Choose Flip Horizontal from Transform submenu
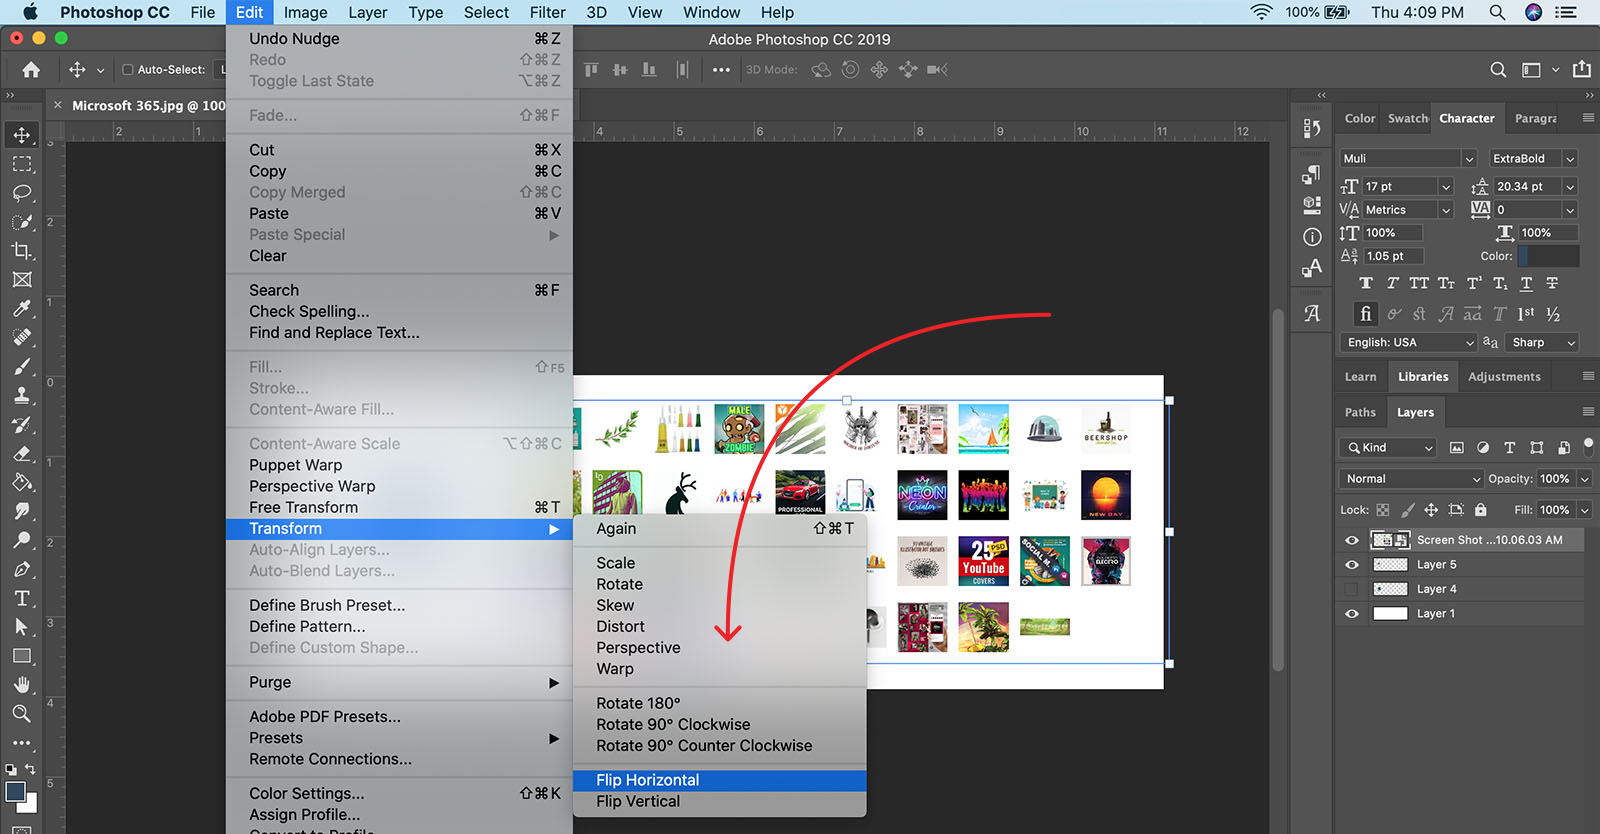 (x=648, y=780)
